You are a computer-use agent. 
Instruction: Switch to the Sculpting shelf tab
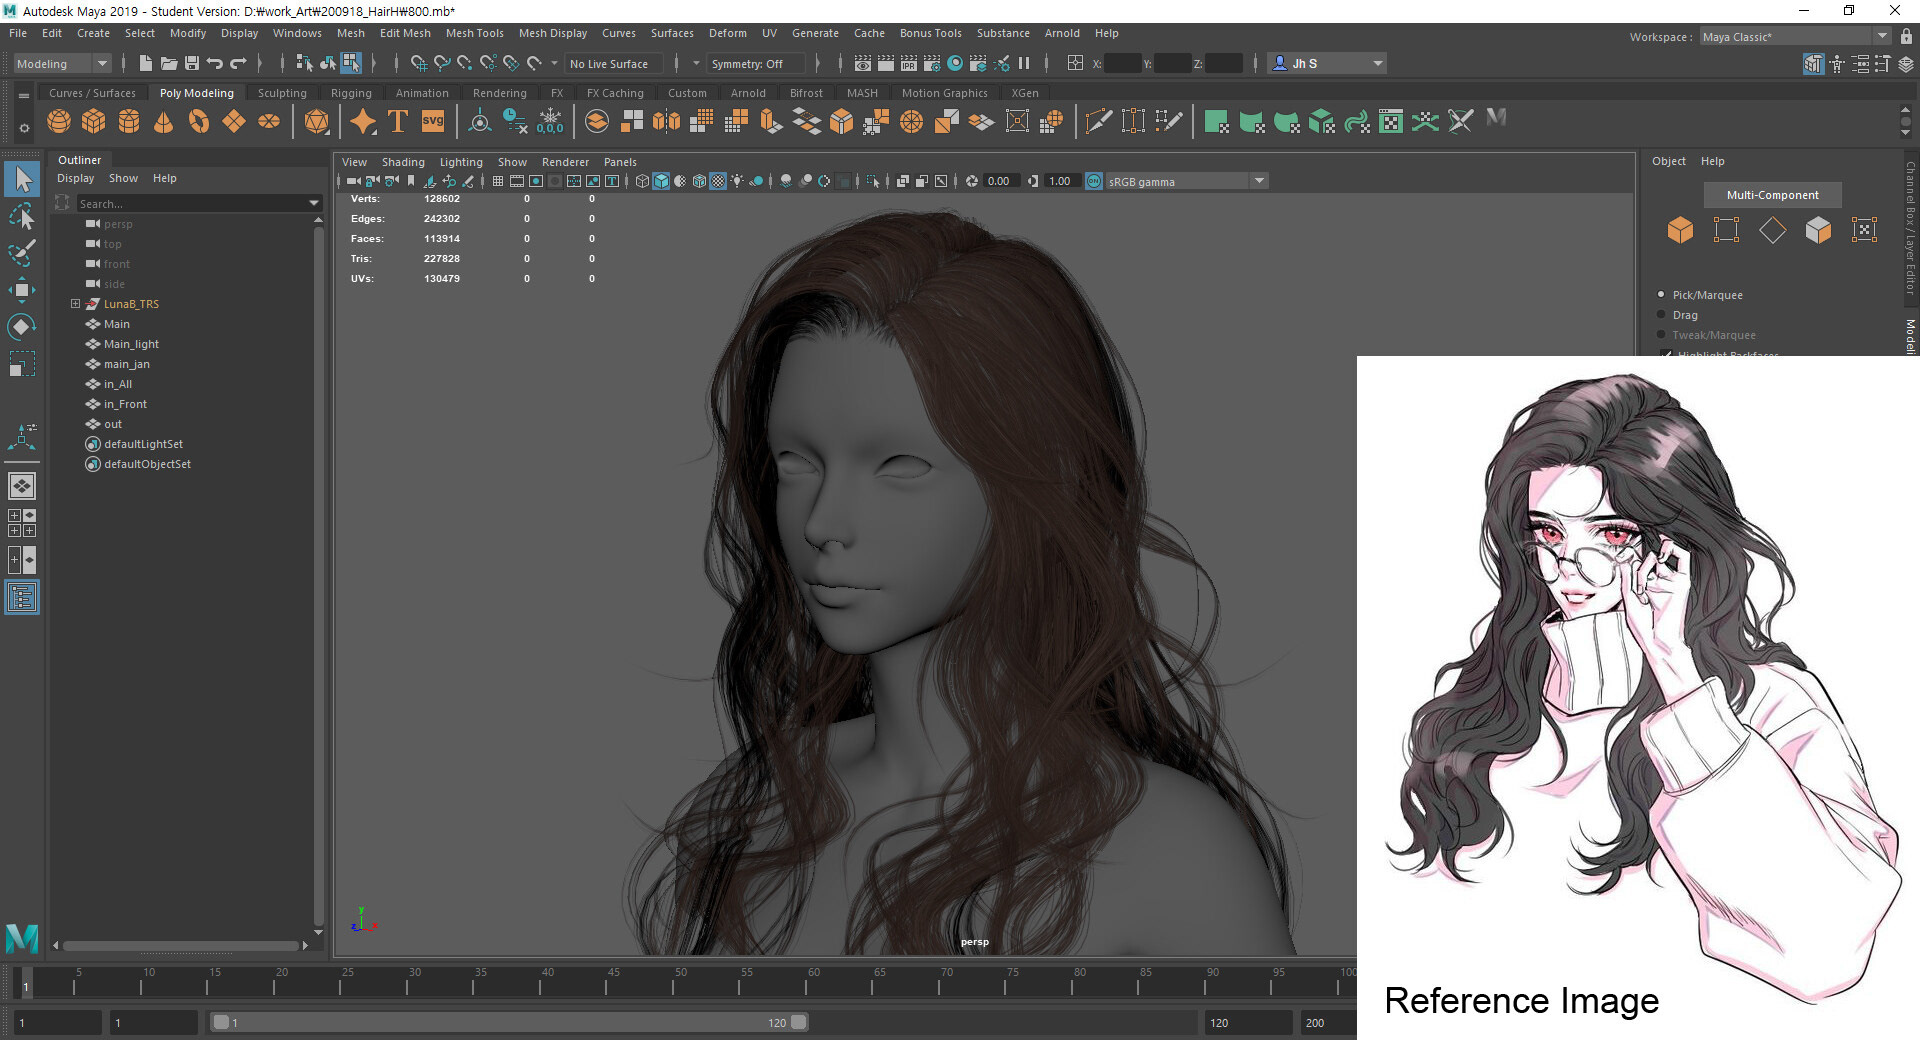tap(282, 93)
